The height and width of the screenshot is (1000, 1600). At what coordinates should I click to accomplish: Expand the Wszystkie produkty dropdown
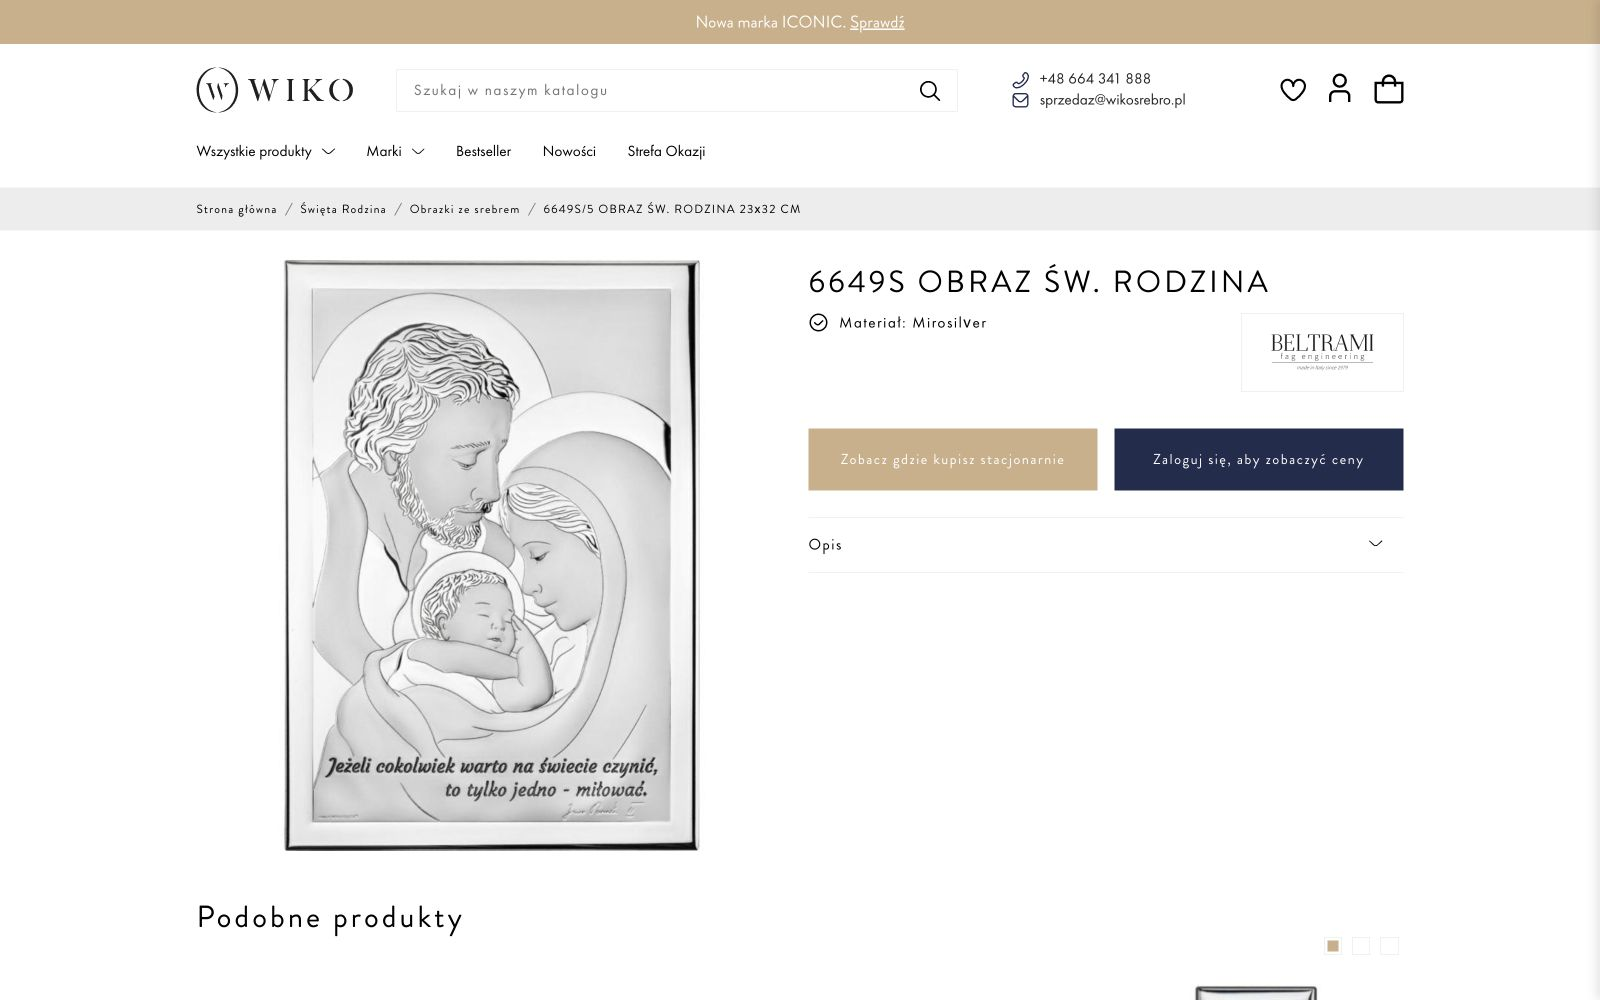pos(265,151)
